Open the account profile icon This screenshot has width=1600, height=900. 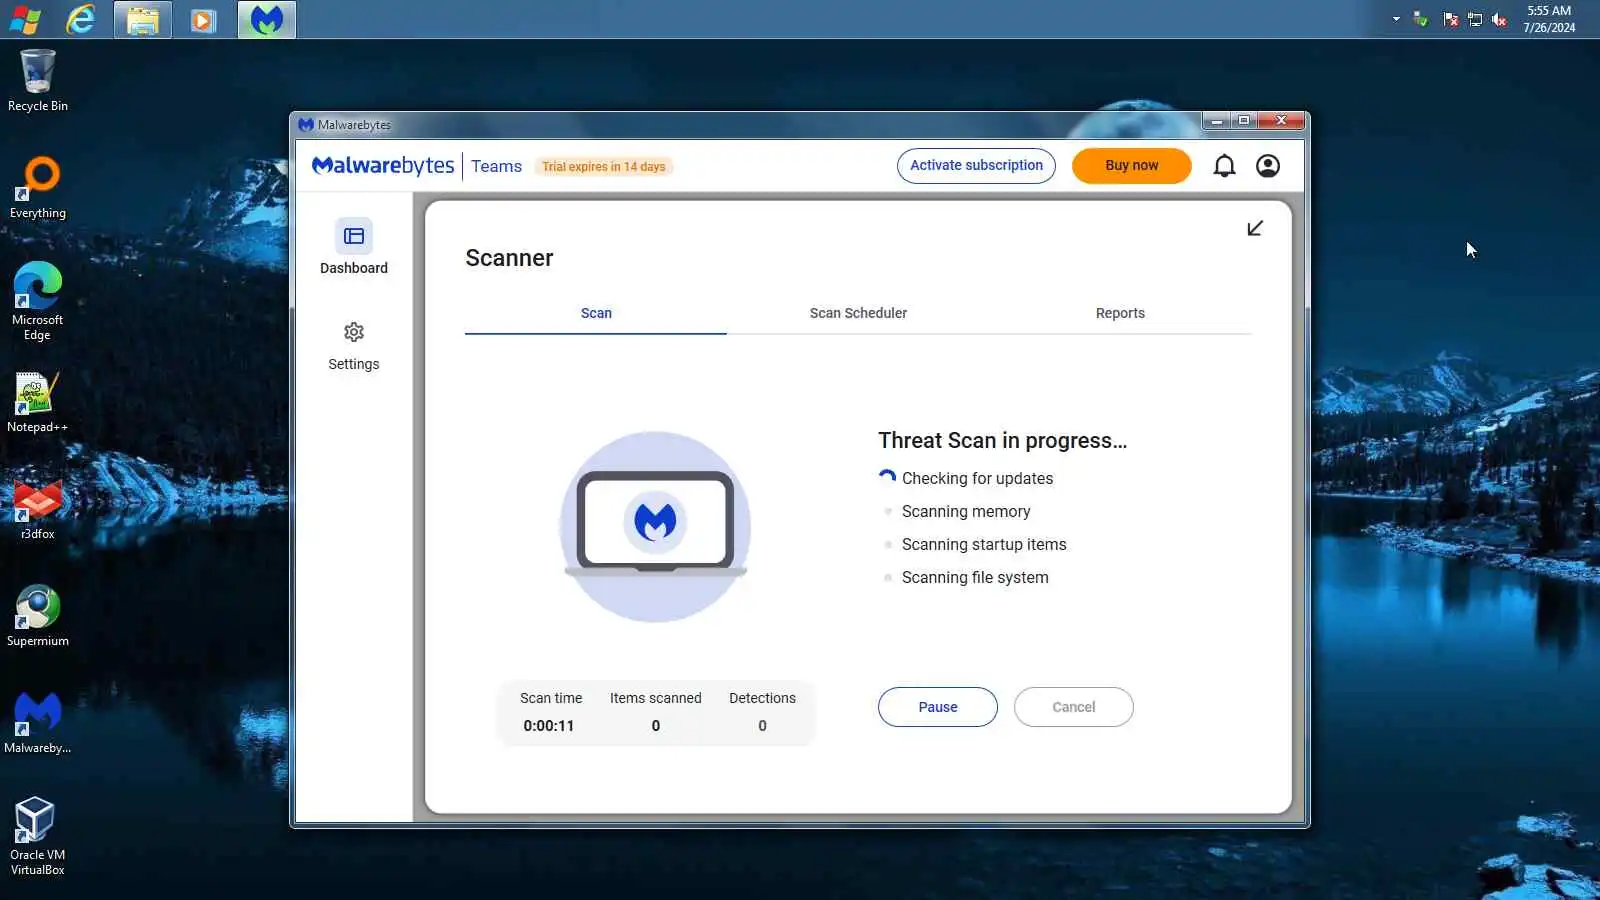(1268, 166)
